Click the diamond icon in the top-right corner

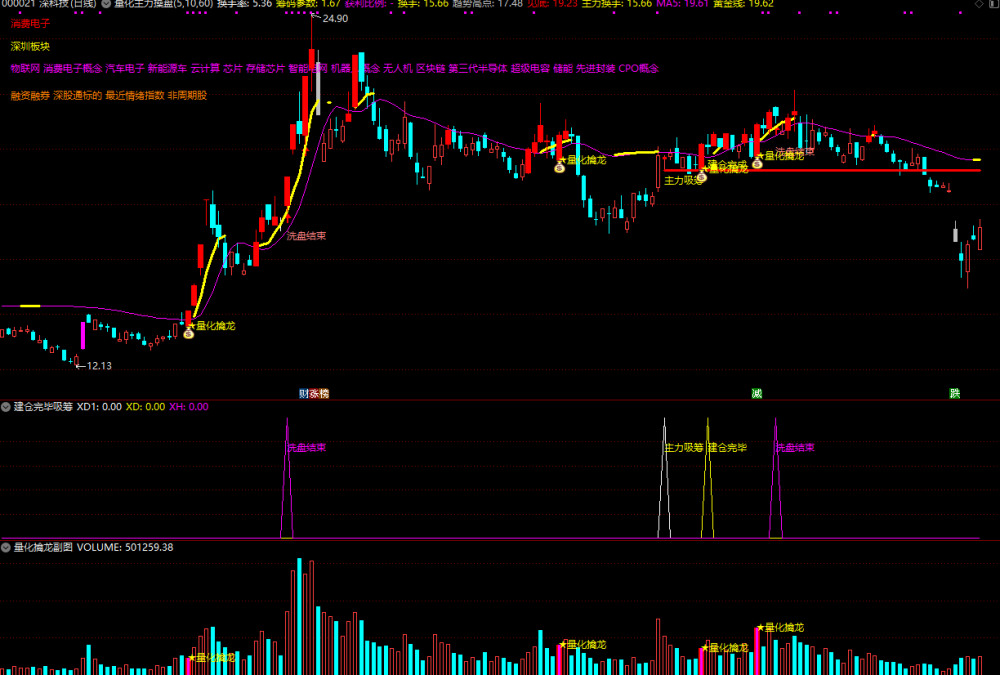(979, 4)
